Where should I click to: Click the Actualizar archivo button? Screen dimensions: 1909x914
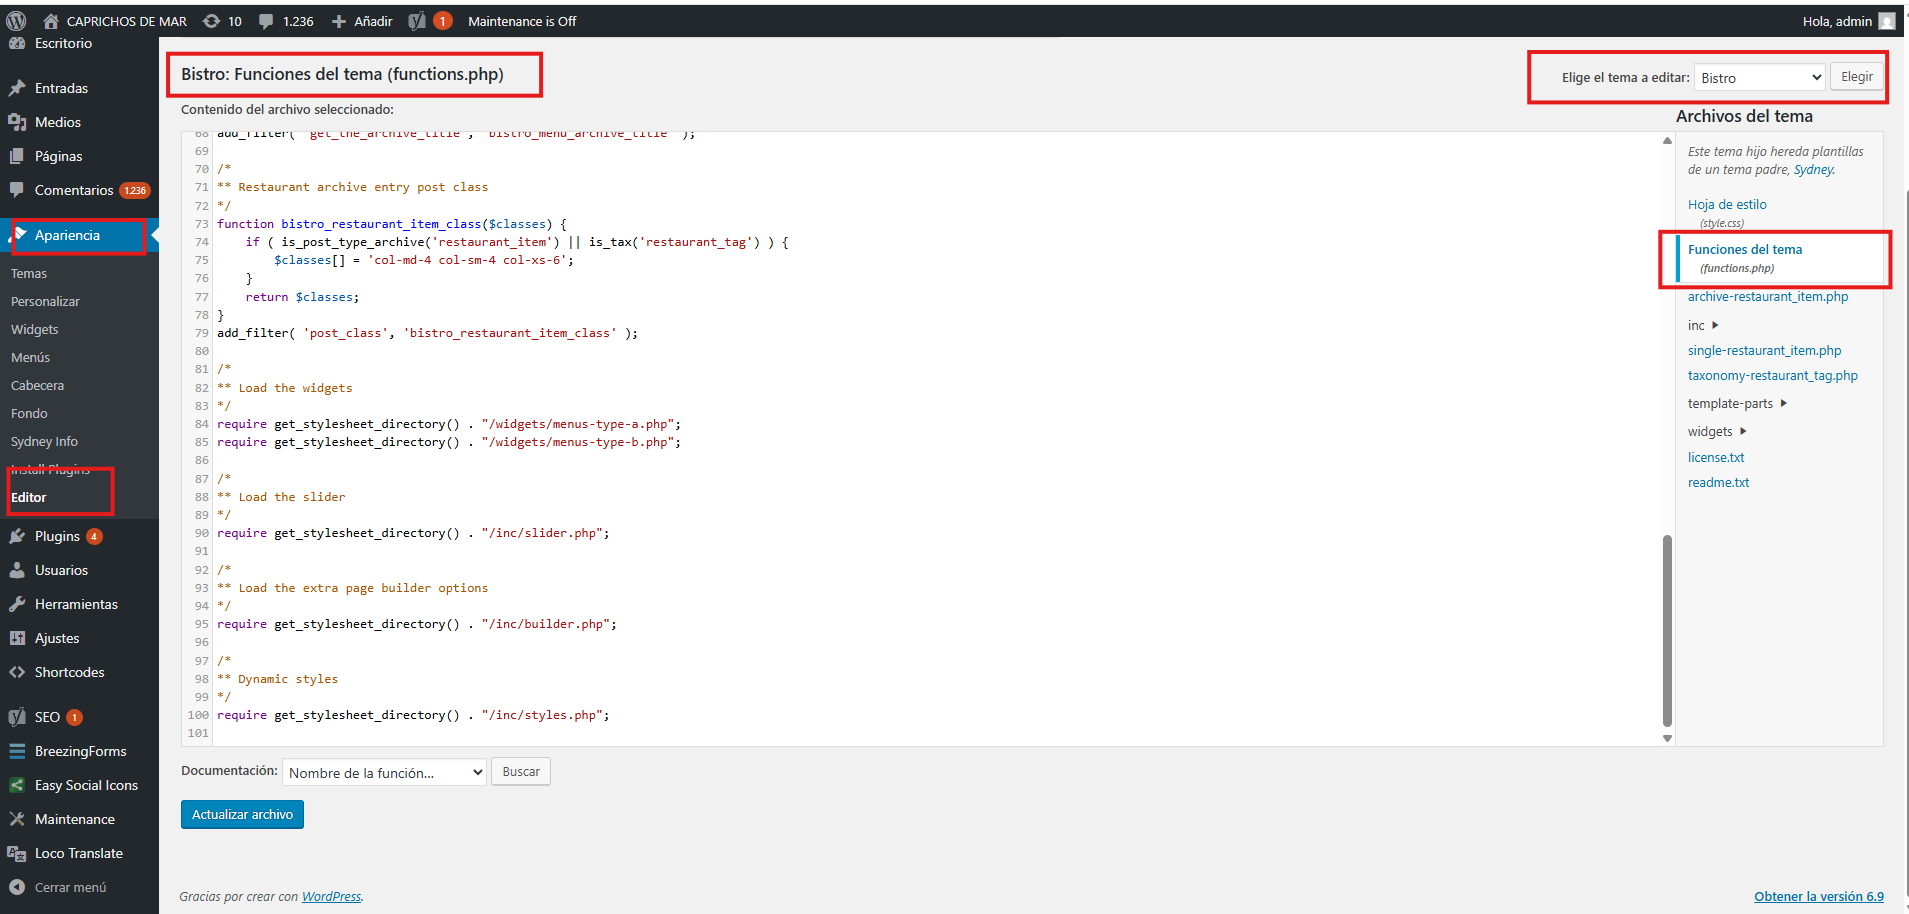[242, 815]
